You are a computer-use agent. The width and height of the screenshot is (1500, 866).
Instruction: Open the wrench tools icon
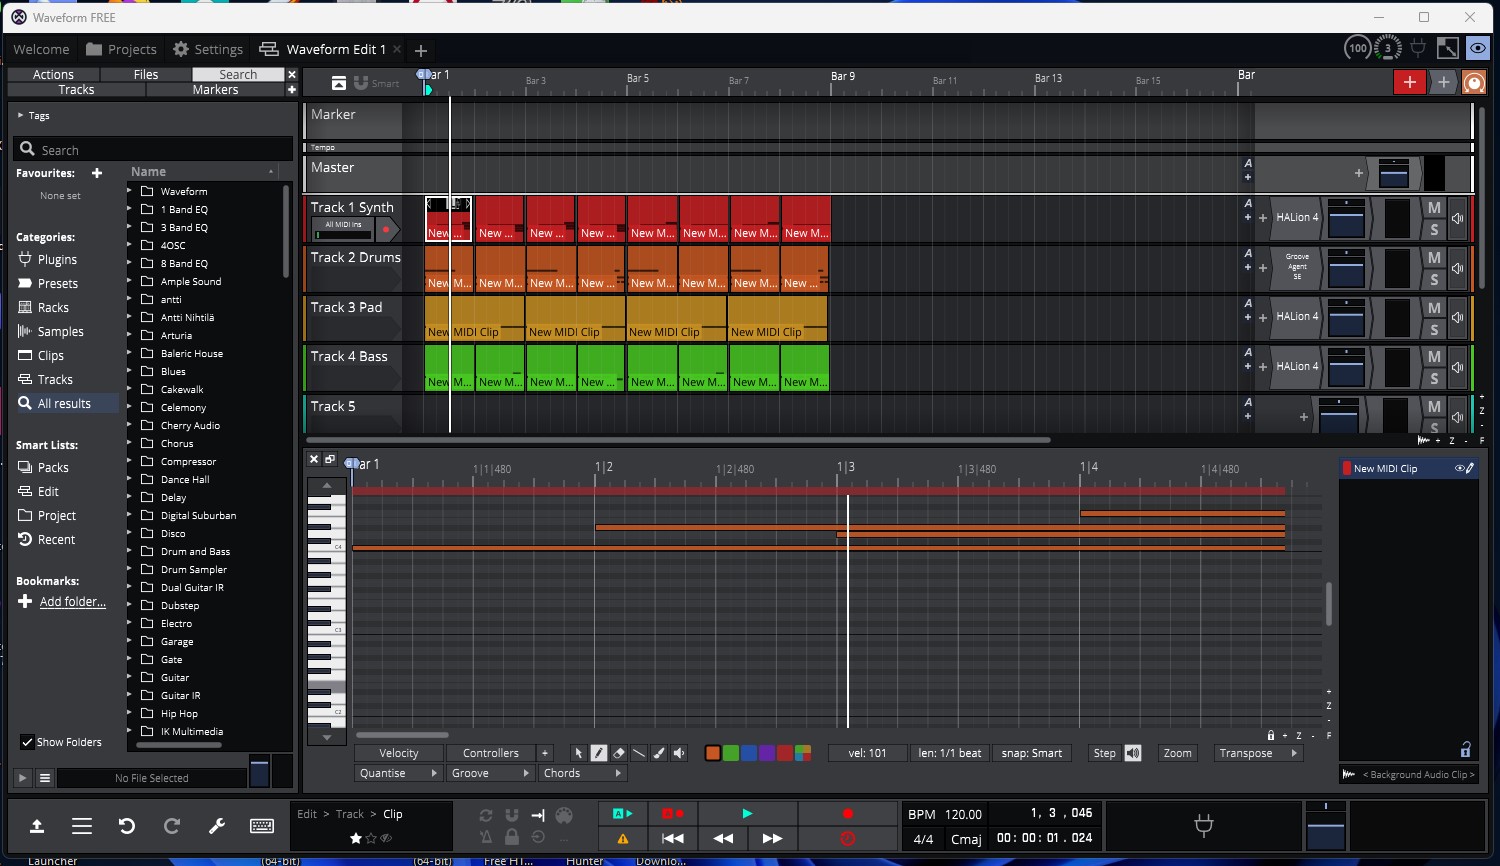216,826
